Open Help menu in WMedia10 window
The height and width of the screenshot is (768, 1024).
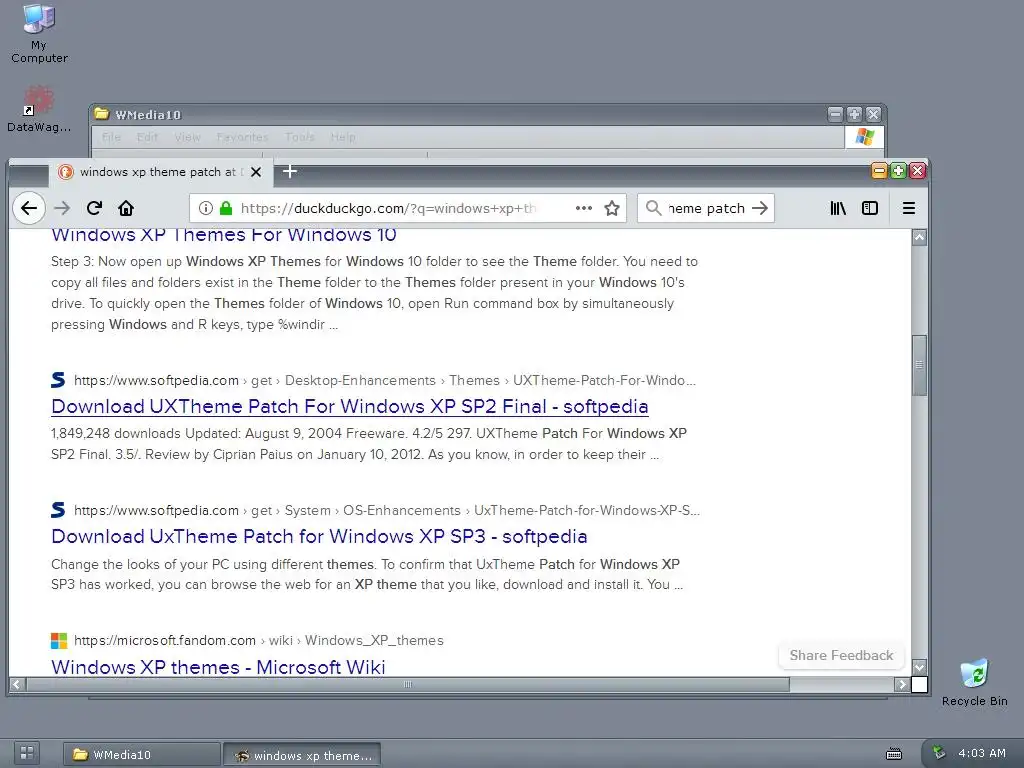[x=343, y=137]
